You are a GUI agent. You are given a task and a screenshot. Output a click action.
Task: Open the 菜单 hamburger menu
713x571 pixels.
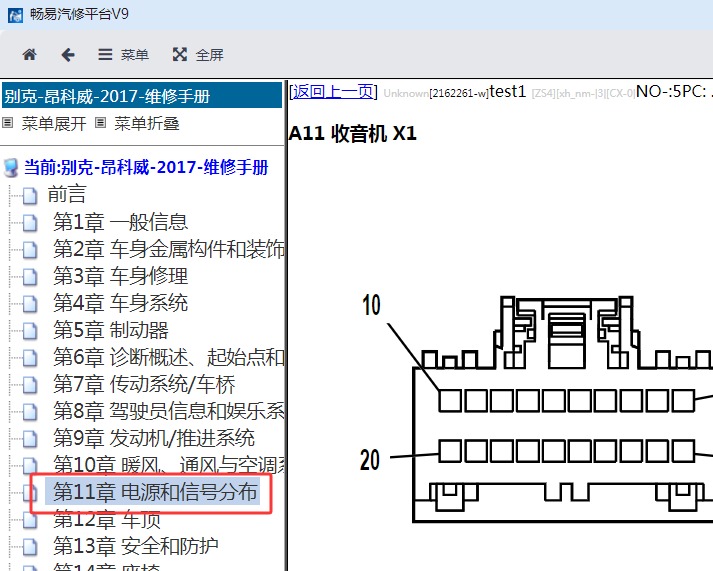123,55
